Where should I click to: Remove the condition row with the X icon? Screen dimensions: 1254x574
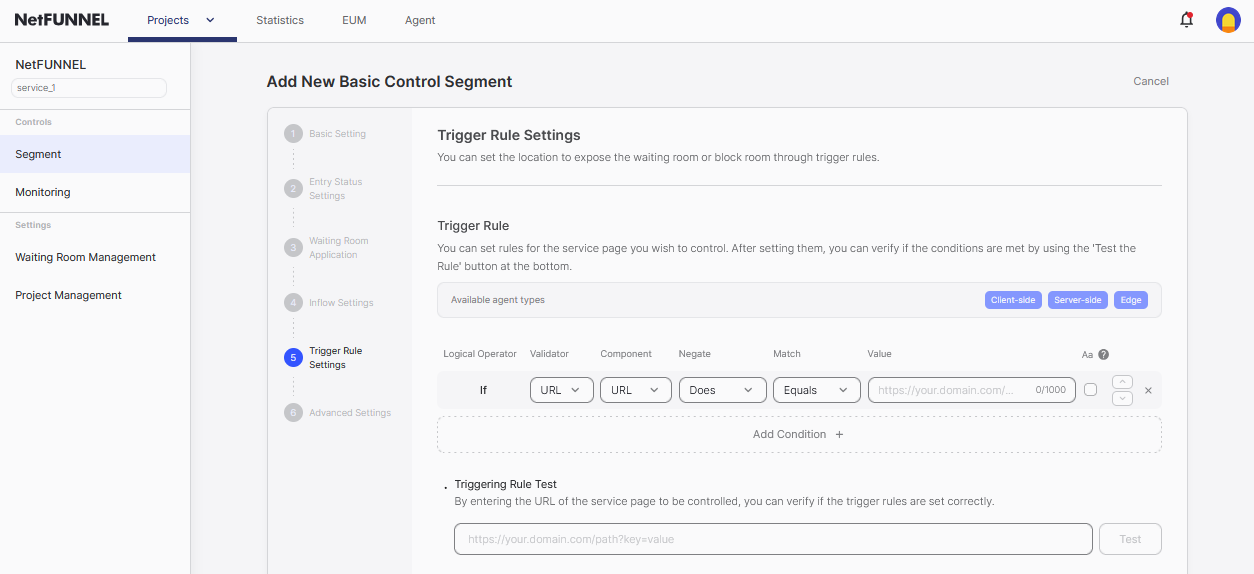coord(1148,390)
